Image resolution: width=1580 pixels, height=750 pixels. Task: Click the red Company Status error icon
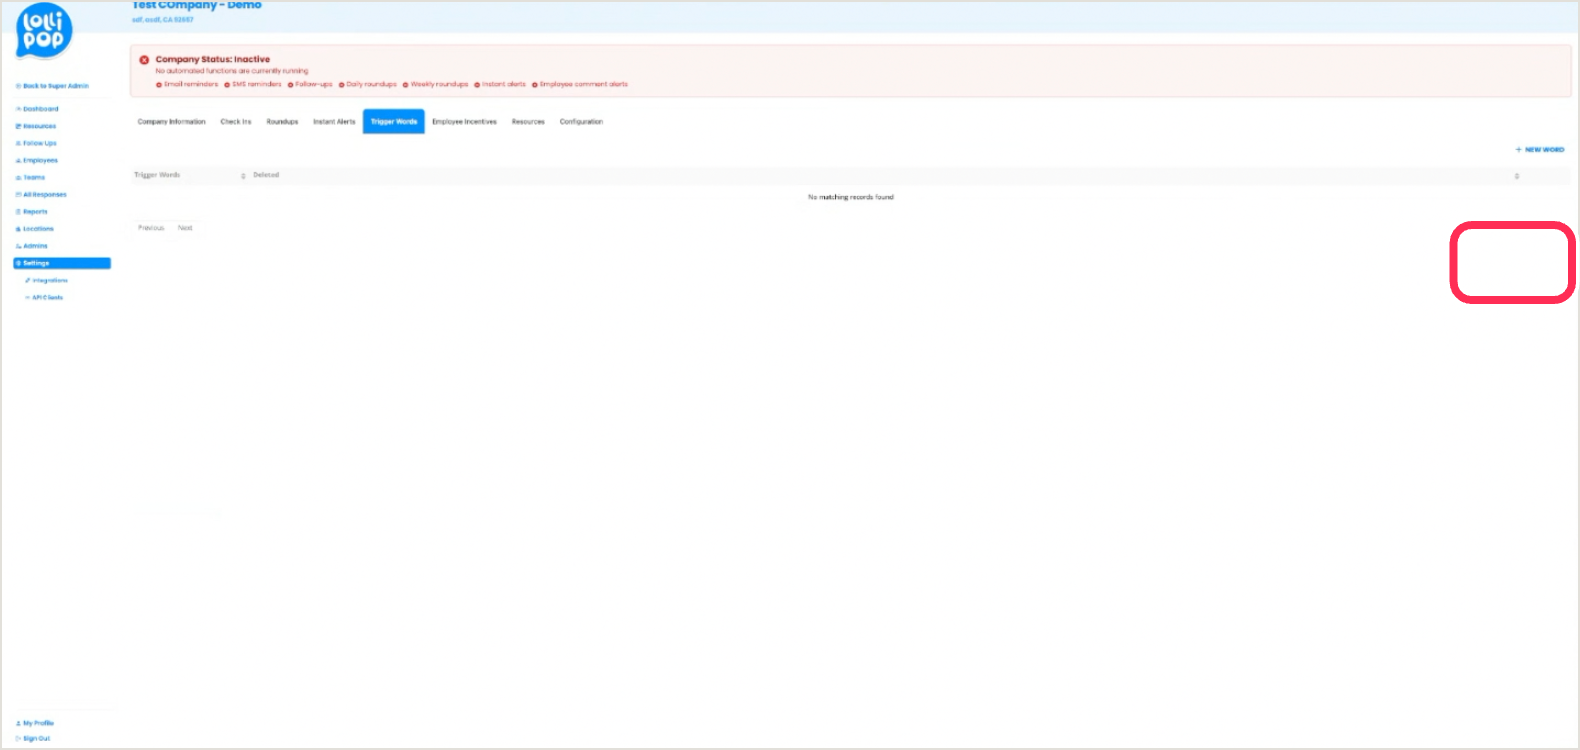(144, 60)
